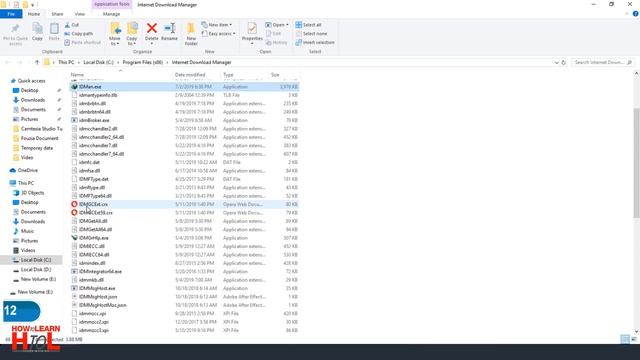This screenshot has width=640, height=360.
Task: Select the IDMMsgHost.json file
Action: pyautogui.click(x=184, y=297)
